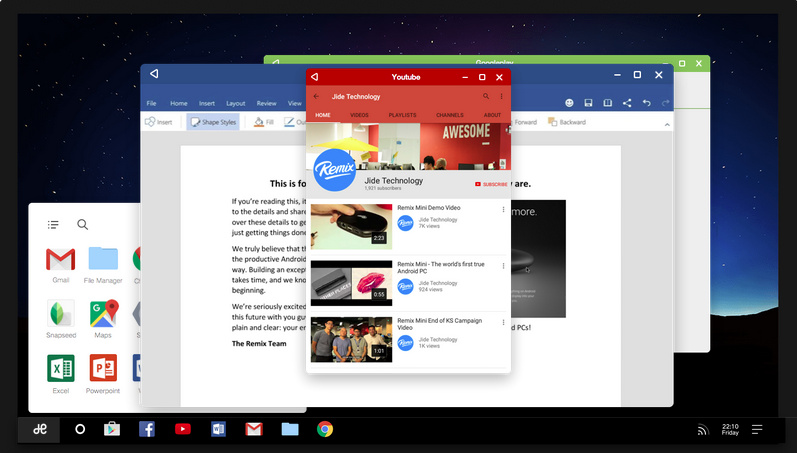Open the wireless cast icon in system tray

pyautogui.click(x=703, y=430)
